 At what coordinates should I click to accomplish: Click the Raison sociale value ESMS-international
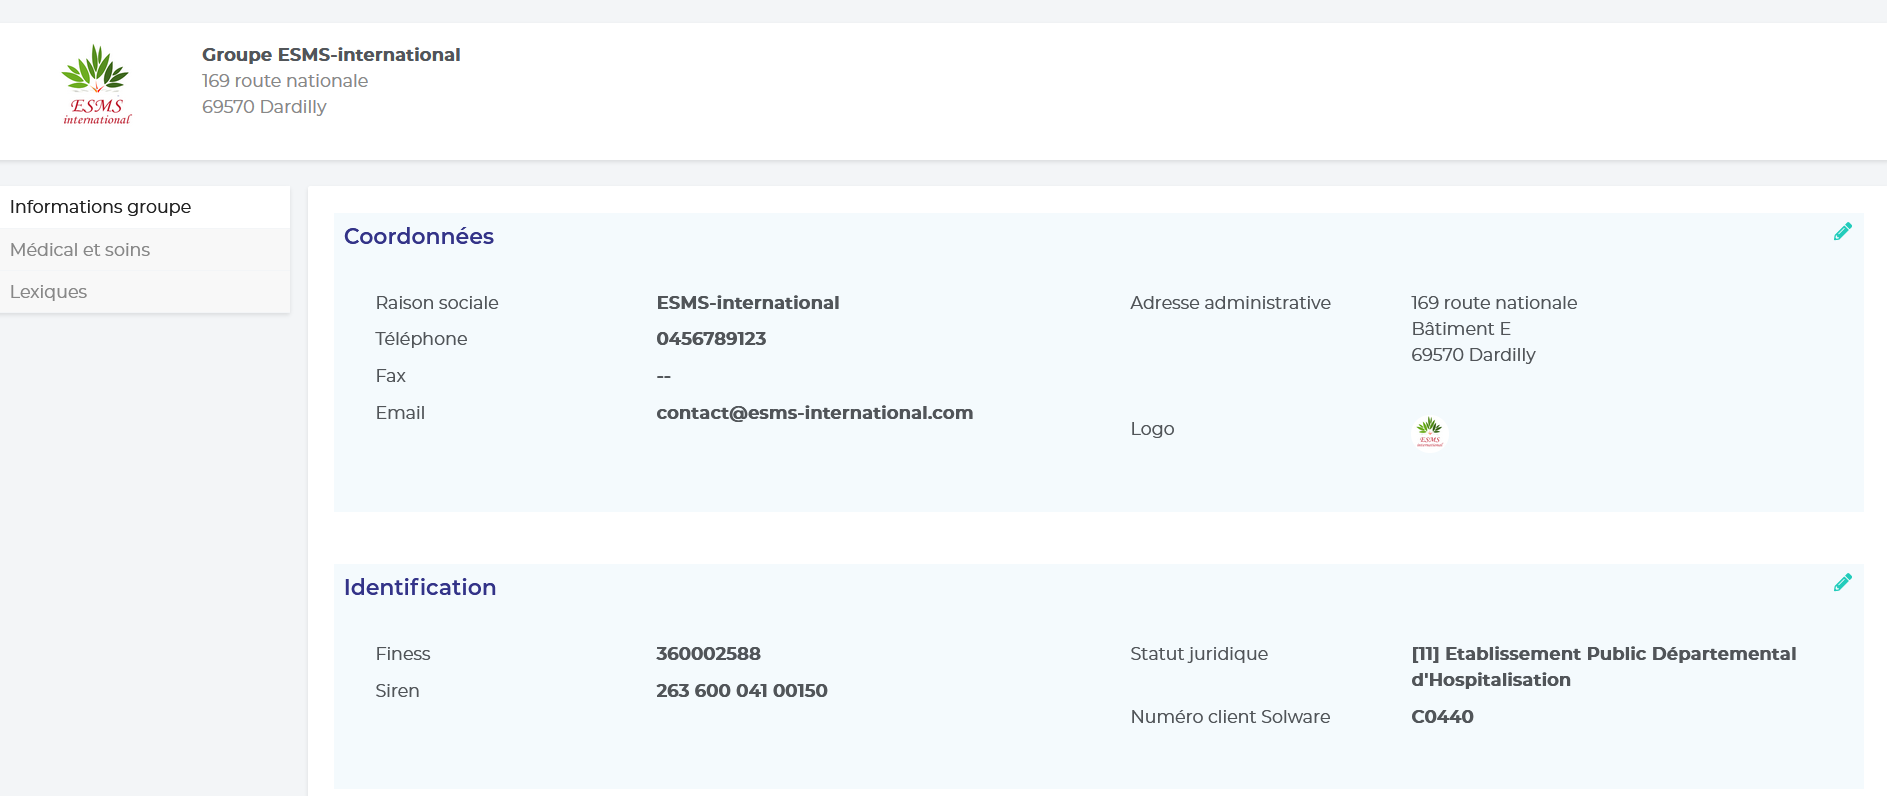(x=747, y=303)
